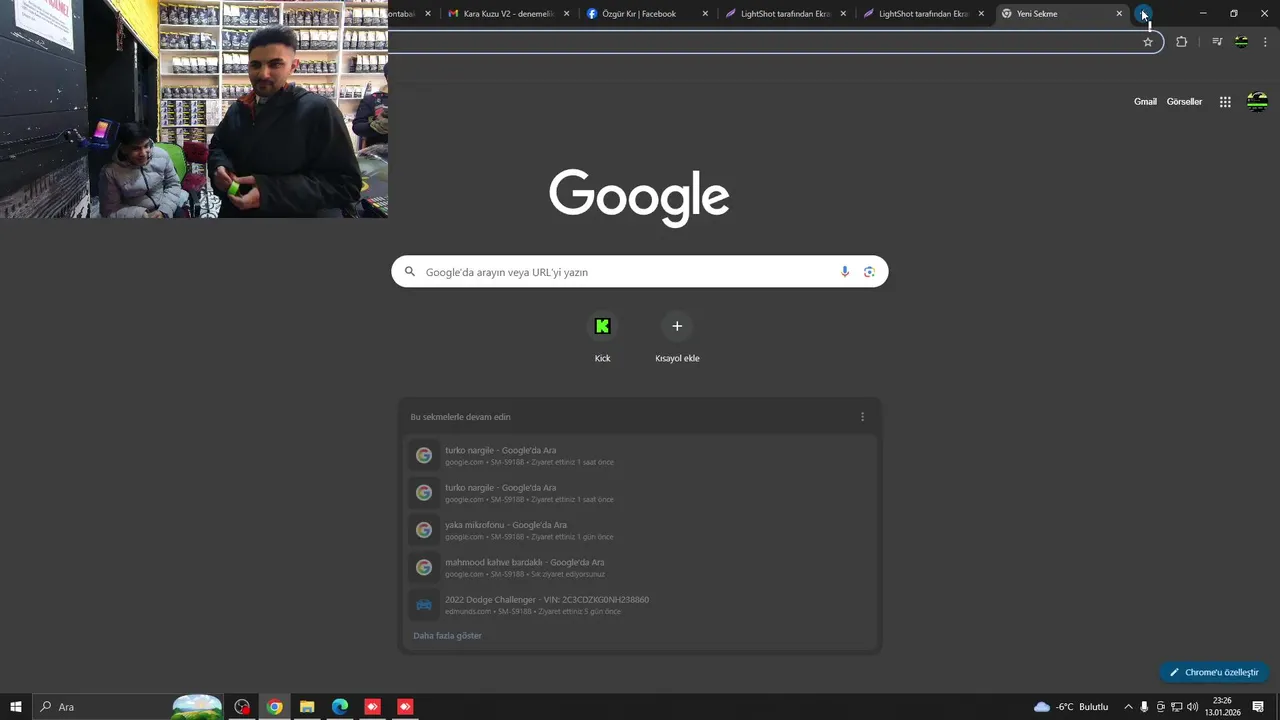Start a voice search with the microphone
Screen dimensions: 1280x720
[x=845, y=272]
